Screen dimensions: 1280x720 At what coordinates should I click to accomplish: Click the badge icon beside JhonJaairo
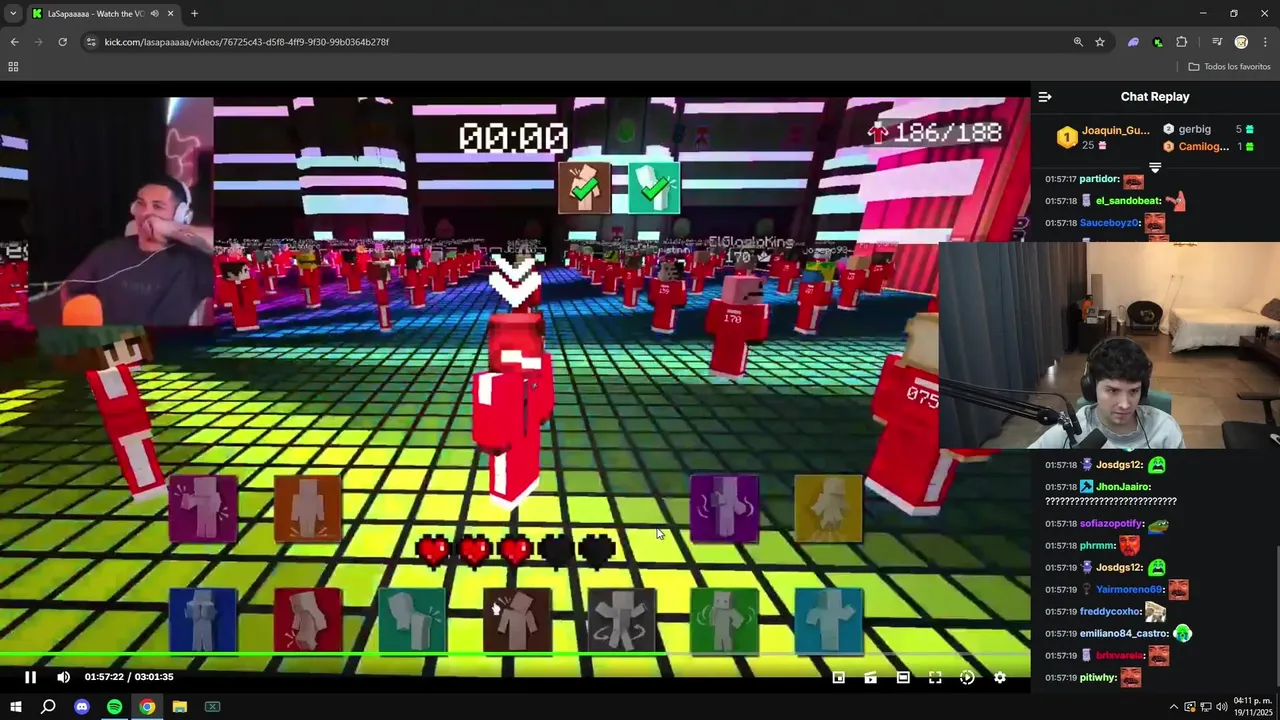(1087, 487)
